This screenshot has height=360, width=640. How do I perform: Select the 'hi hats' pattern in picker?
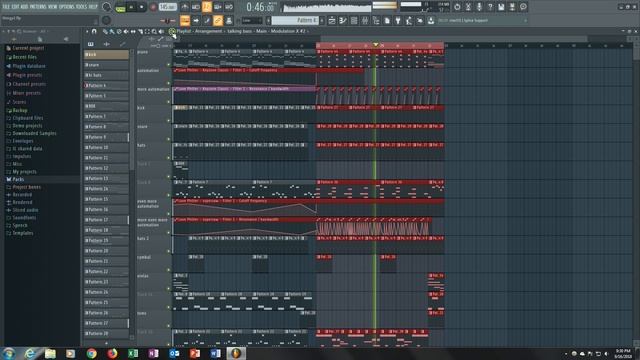click(x=106, y=75)
